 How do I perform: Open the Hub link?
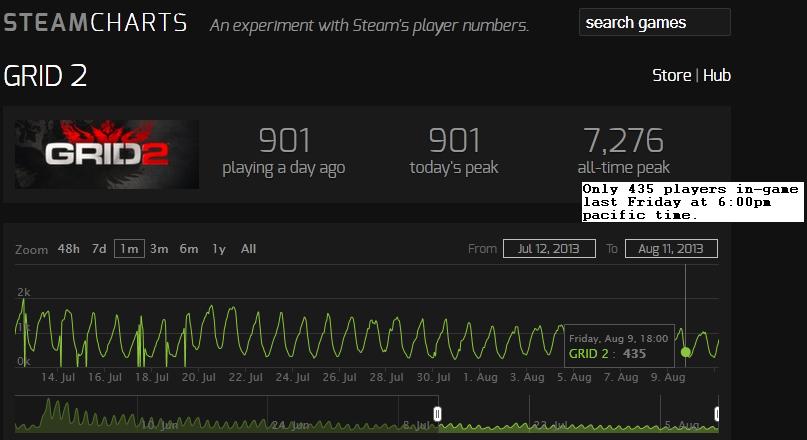coord(717,76)
